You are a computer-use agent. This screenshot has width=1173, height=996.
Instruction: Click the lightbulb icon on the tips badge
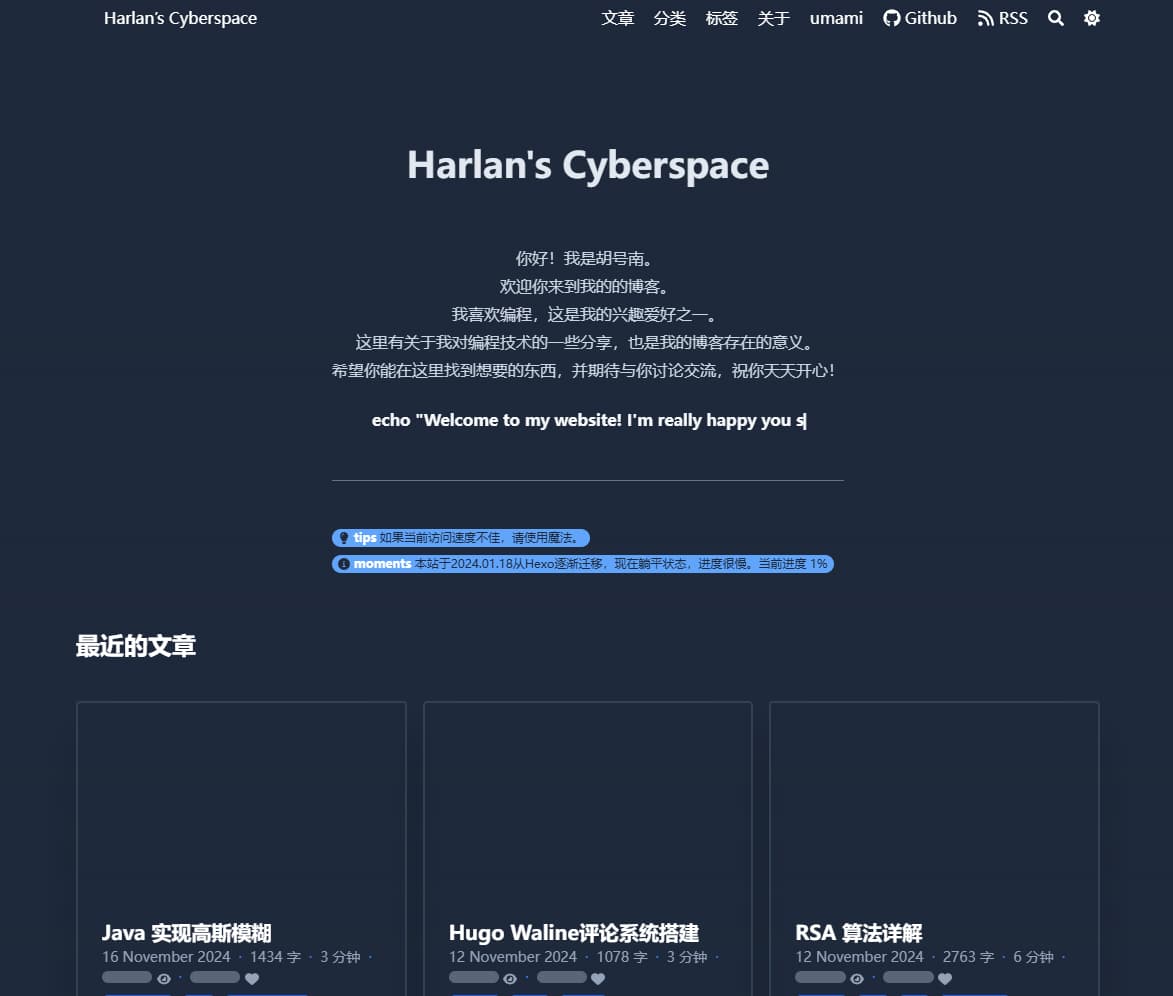click(x=343, y=537)
